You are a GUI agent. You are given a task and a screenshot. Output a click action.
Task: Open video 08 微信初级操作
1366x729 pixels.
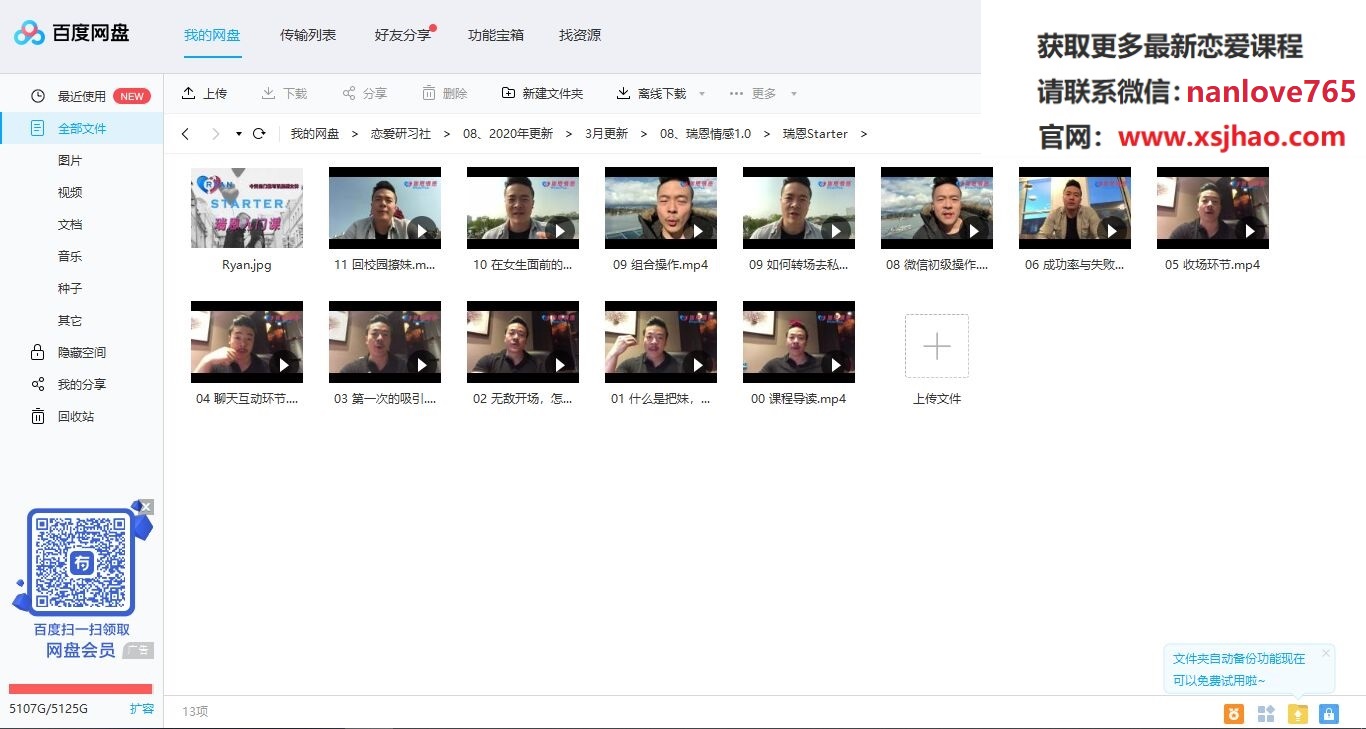(937, 208)
